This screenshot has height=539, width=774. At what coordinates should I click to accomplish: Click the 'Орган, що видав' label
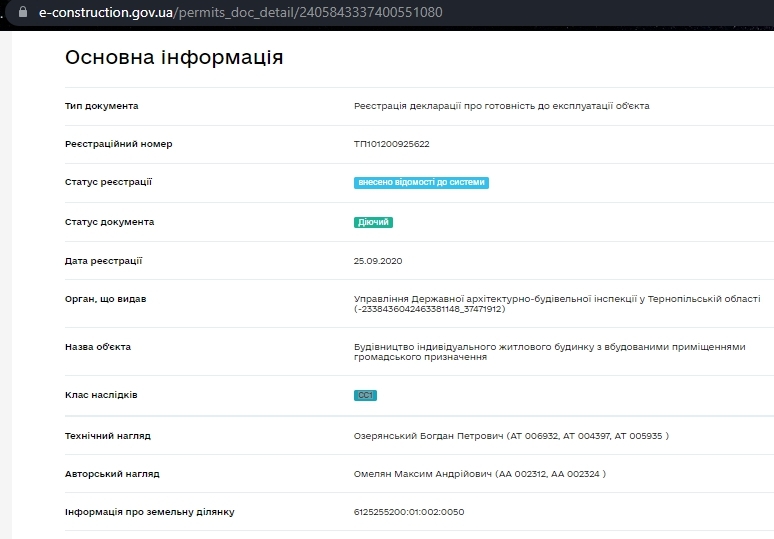(105, 299)
